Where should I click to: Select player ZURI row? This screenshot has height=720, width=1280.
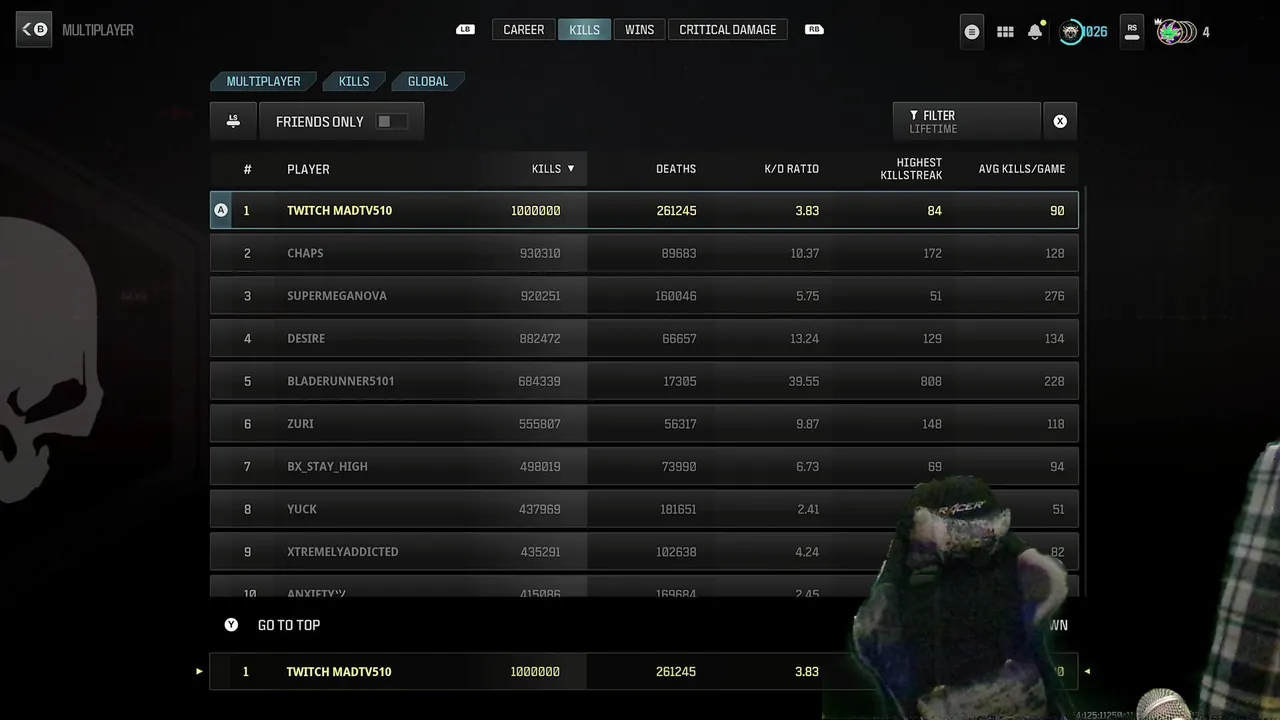click(644, 424)
